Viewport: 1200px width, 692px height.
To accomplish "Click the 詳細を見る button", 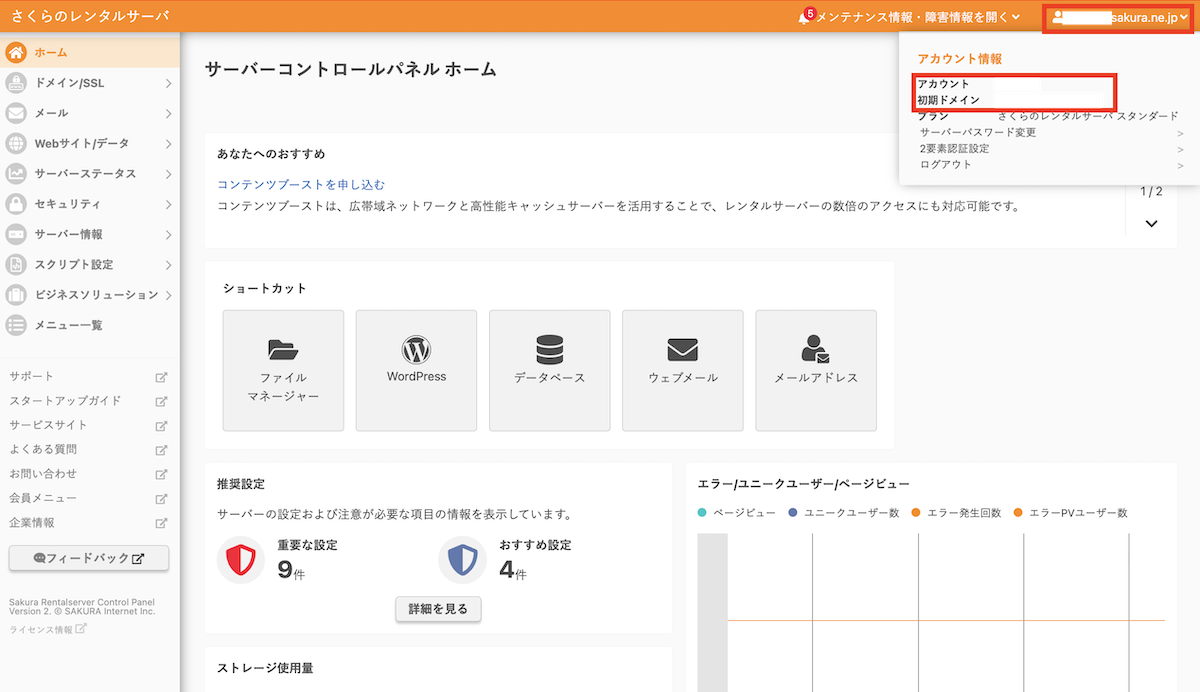I will pos(439,608).
